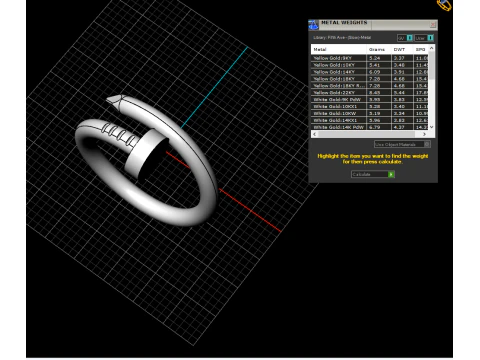This screenshot has width=480, height=360.
Task: Click the nail head disc on ring
Action: click(147, 153)
